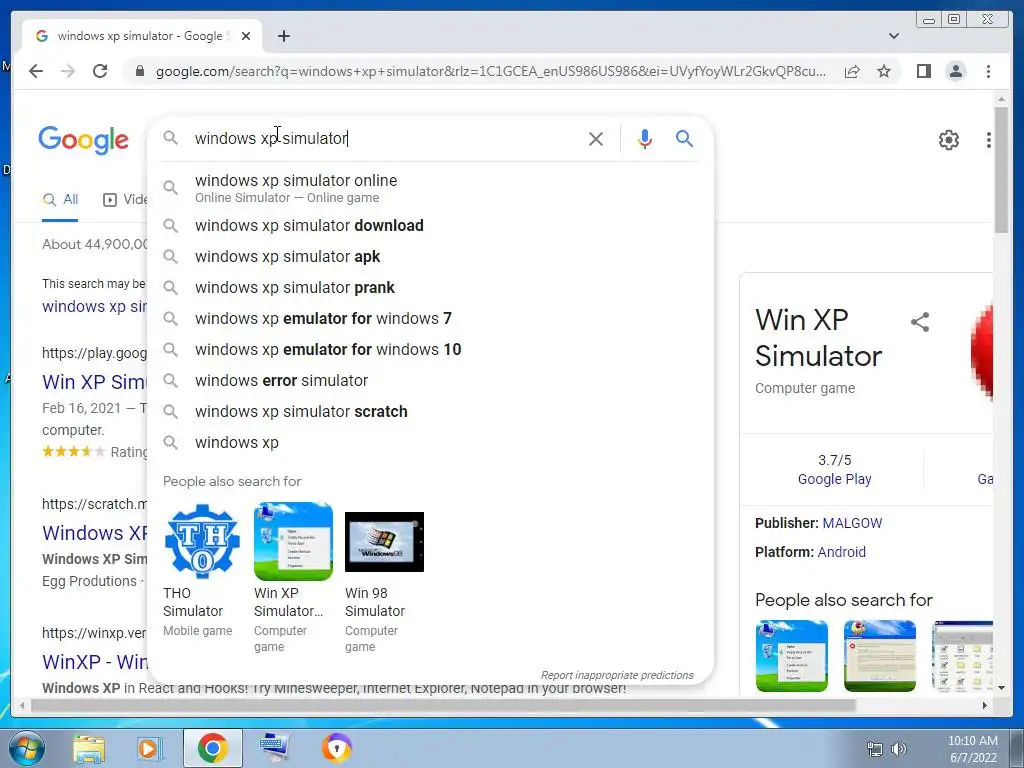Switch to the Videos results tab

coord(125,200)
